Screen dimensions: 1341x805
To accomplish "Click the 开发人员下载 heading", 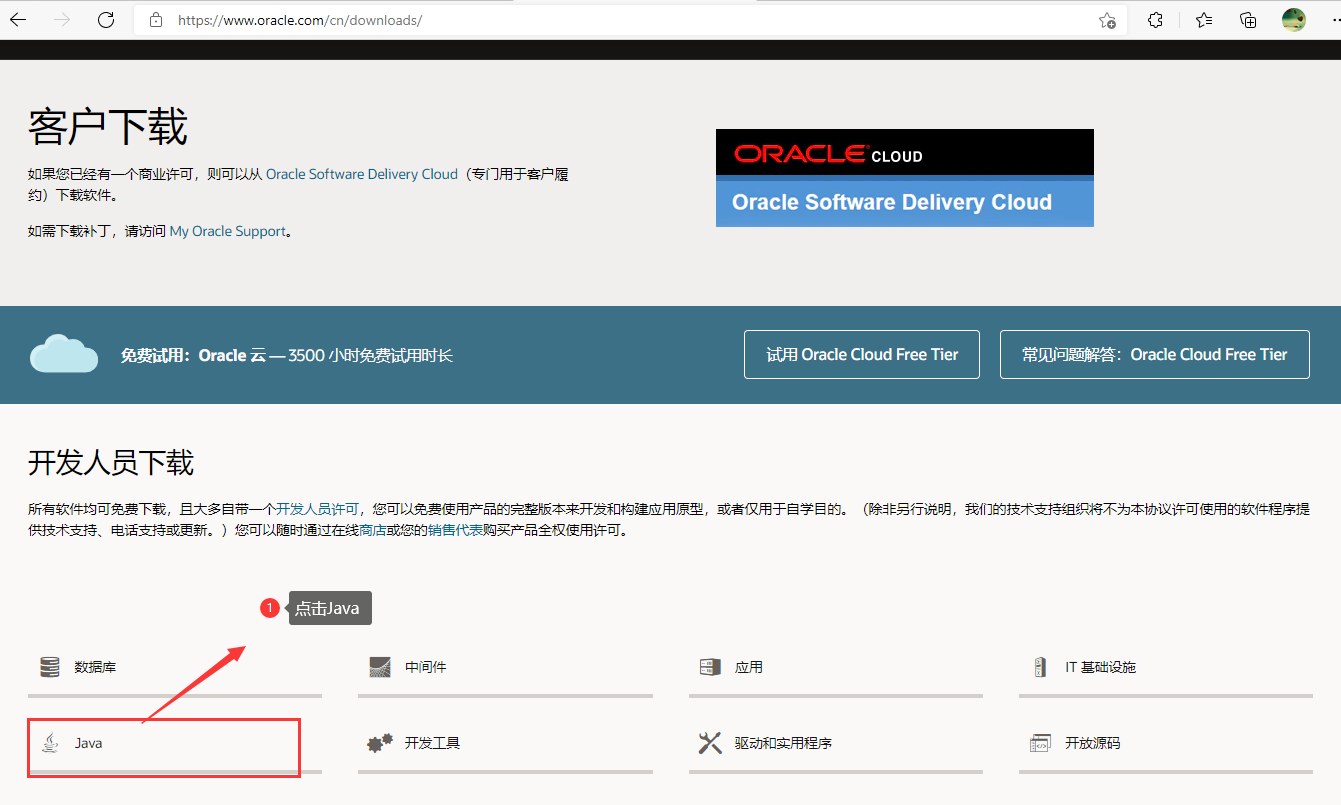I will (x=111, y=463).
